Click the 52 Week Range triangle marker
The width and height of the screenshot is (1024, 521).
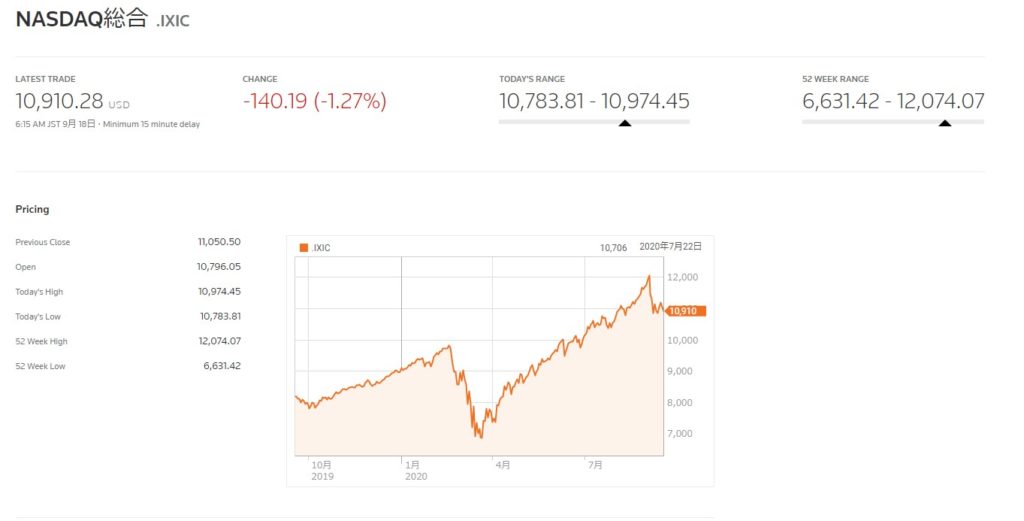click(x=945, y=123)
